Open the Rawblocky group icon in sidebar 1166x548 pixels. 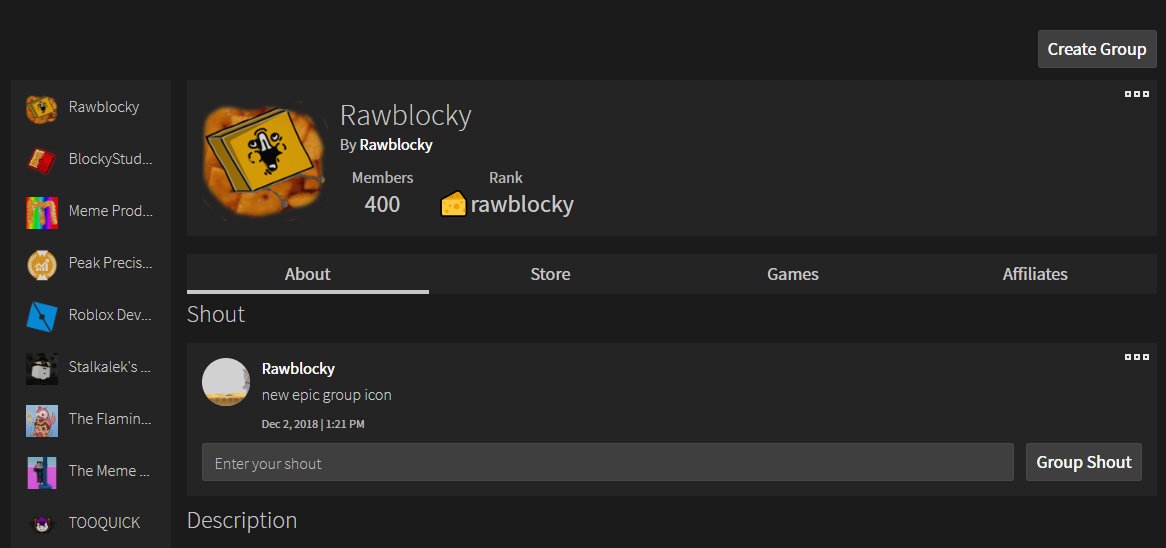click(42, 108)
